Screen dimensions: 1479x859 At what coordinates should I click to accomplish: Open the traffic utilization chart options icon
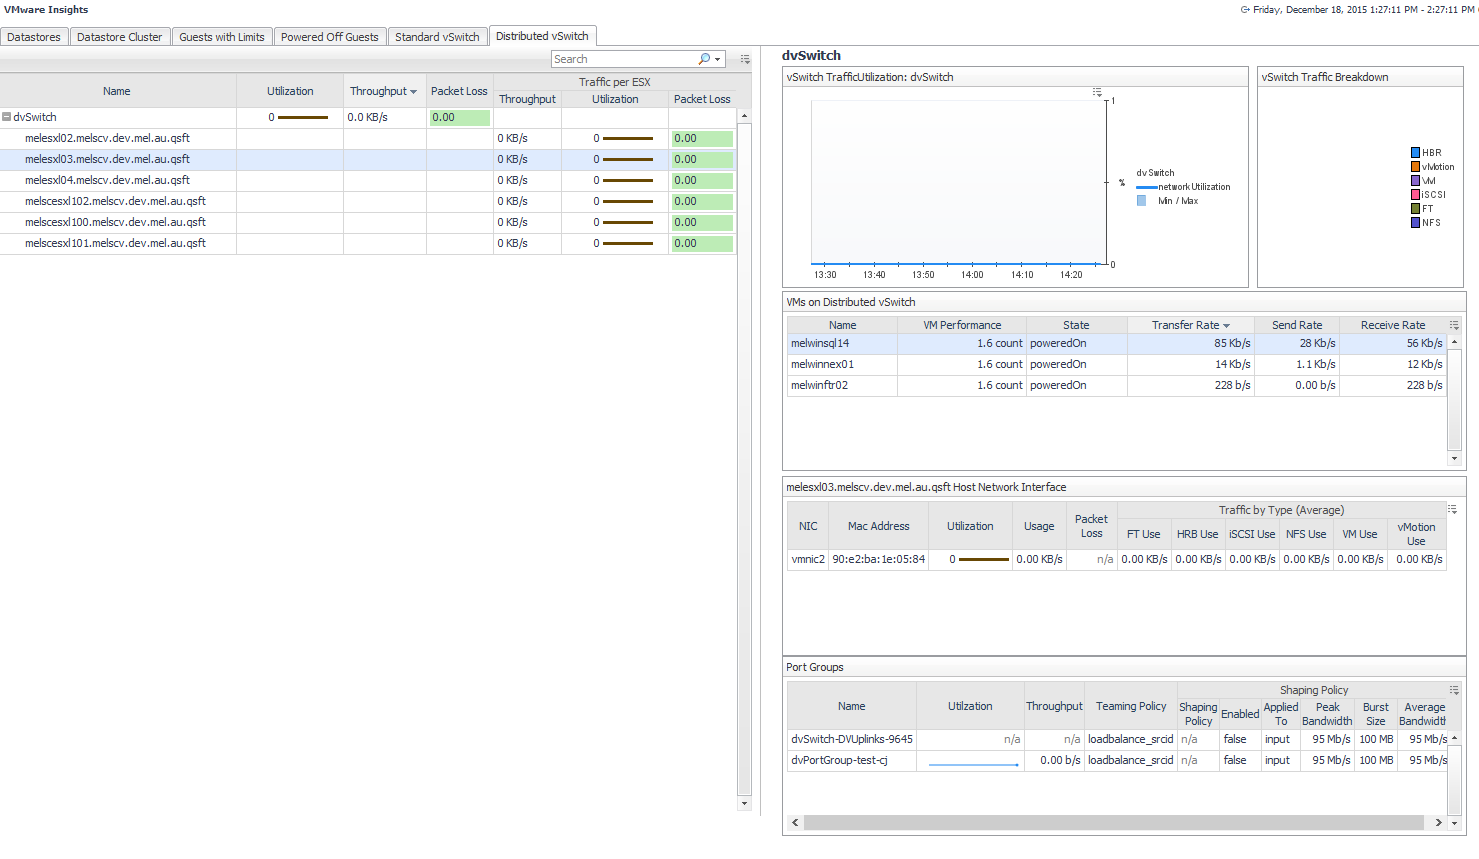pos(1097,92)
